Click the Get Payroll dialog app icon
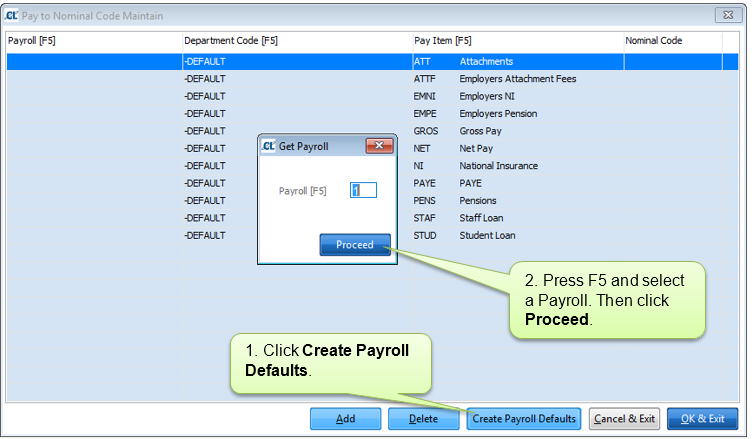This screenshot has width=752, height=439. [267, 146]
